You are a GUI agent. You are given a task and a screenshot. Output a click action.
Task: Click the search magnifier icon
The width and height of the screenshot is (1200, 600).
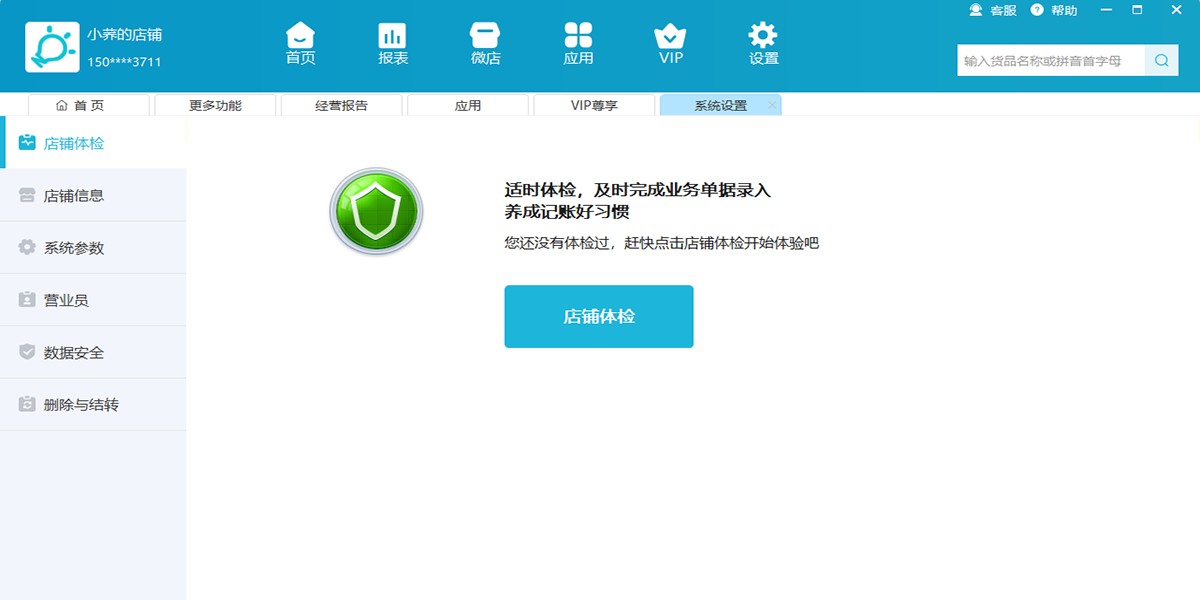coord(1161,61)
